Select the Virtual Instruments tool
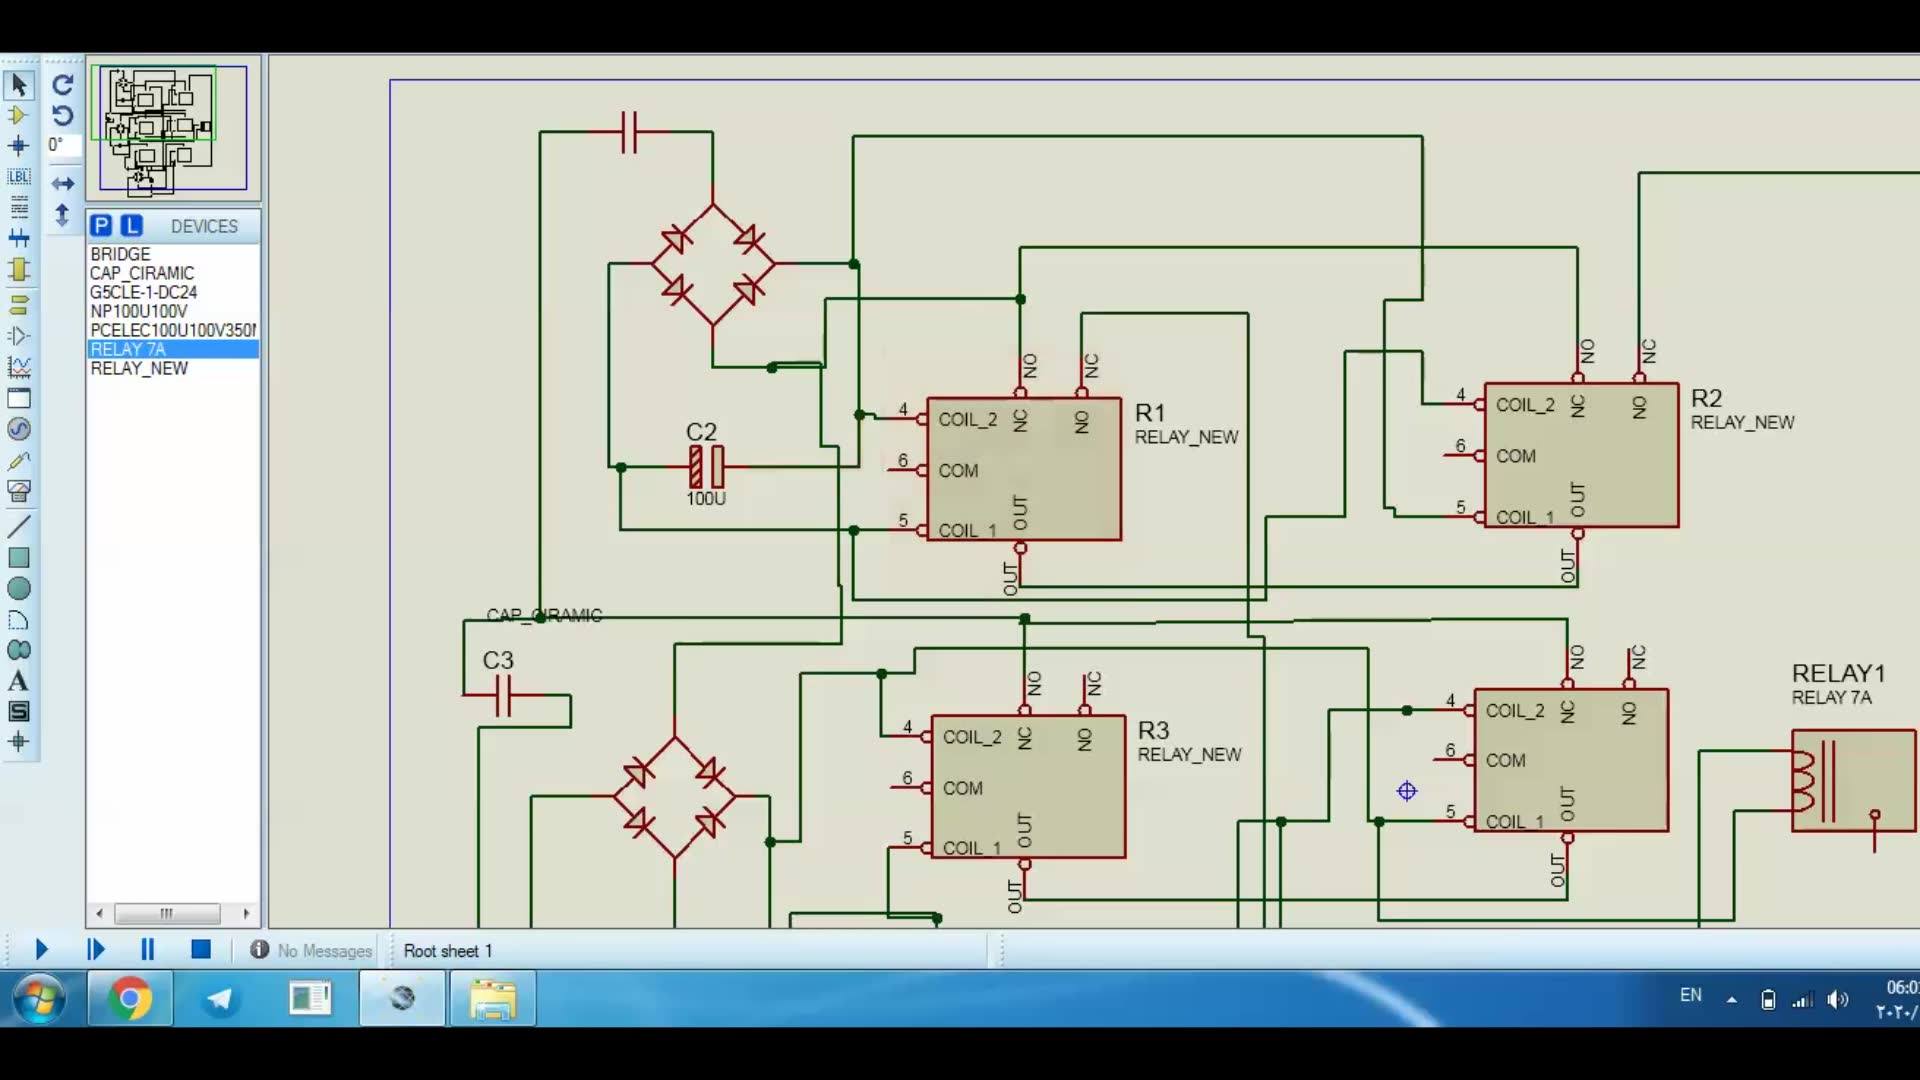 (18, 491)
